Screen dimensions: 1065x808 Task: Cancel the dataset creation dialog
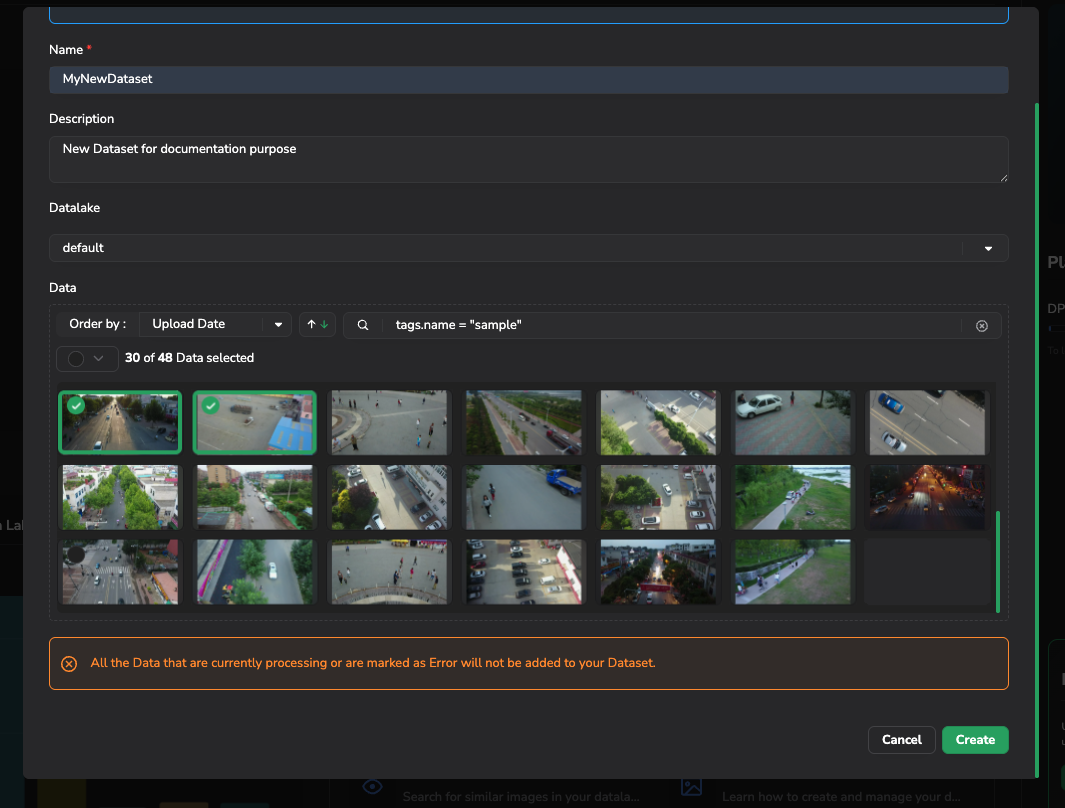[x=901, y=740]
